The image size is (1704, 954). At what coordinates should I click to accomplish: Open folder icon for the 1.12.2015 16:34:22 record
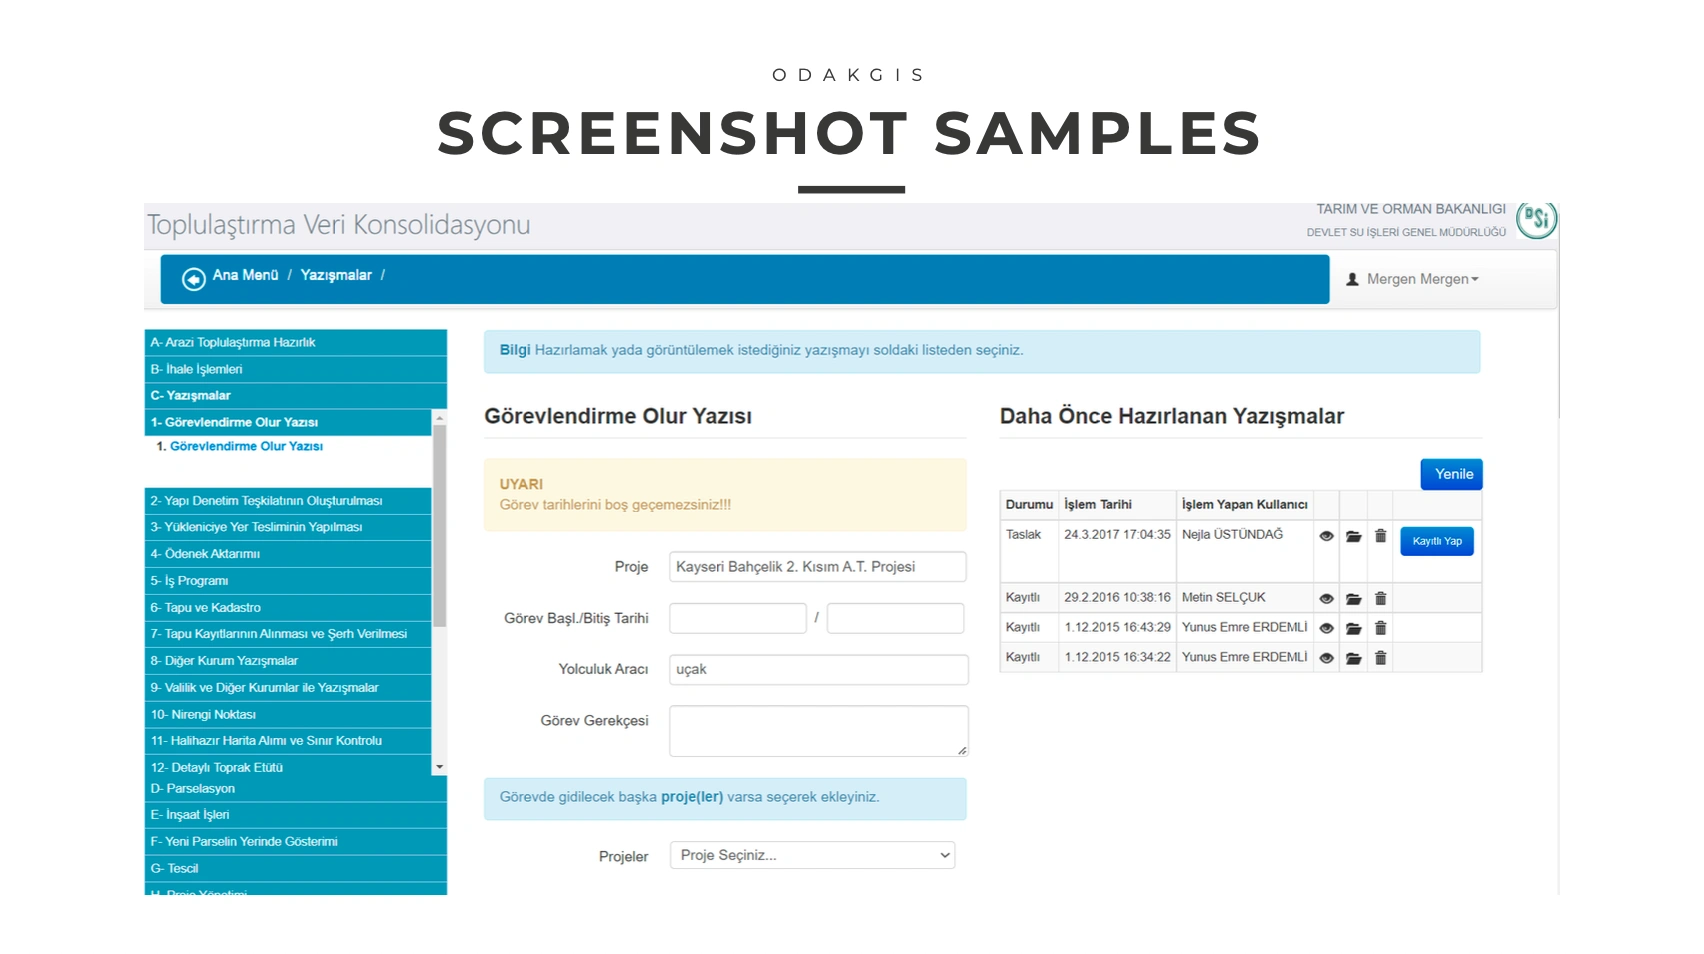[x=1353, y=659]
